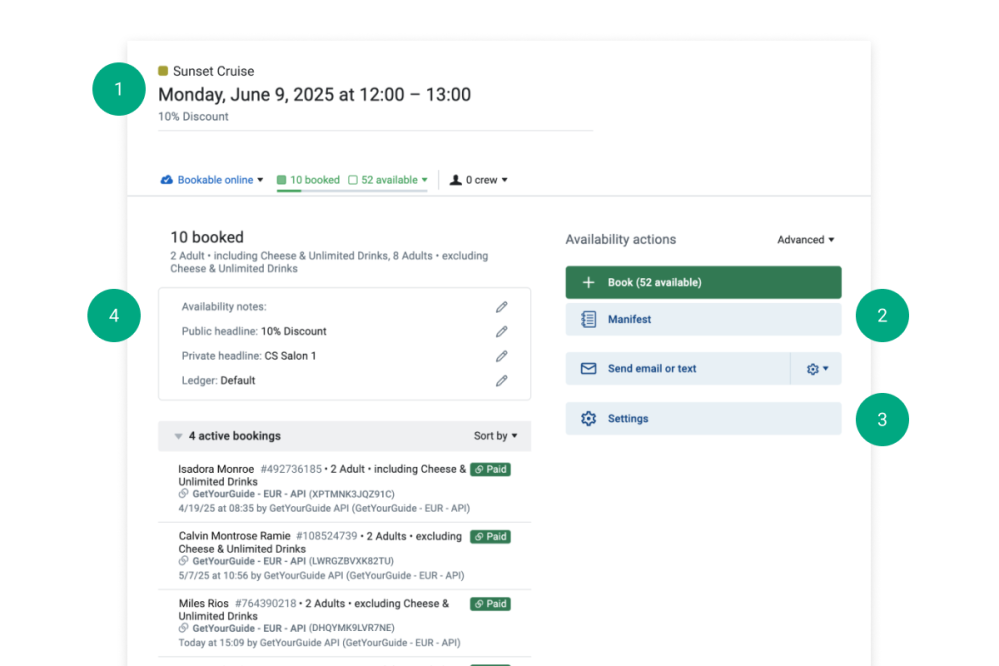Open the Advanced dropdown
Viewport: 999px width, 666px height.
click(805, 240)
